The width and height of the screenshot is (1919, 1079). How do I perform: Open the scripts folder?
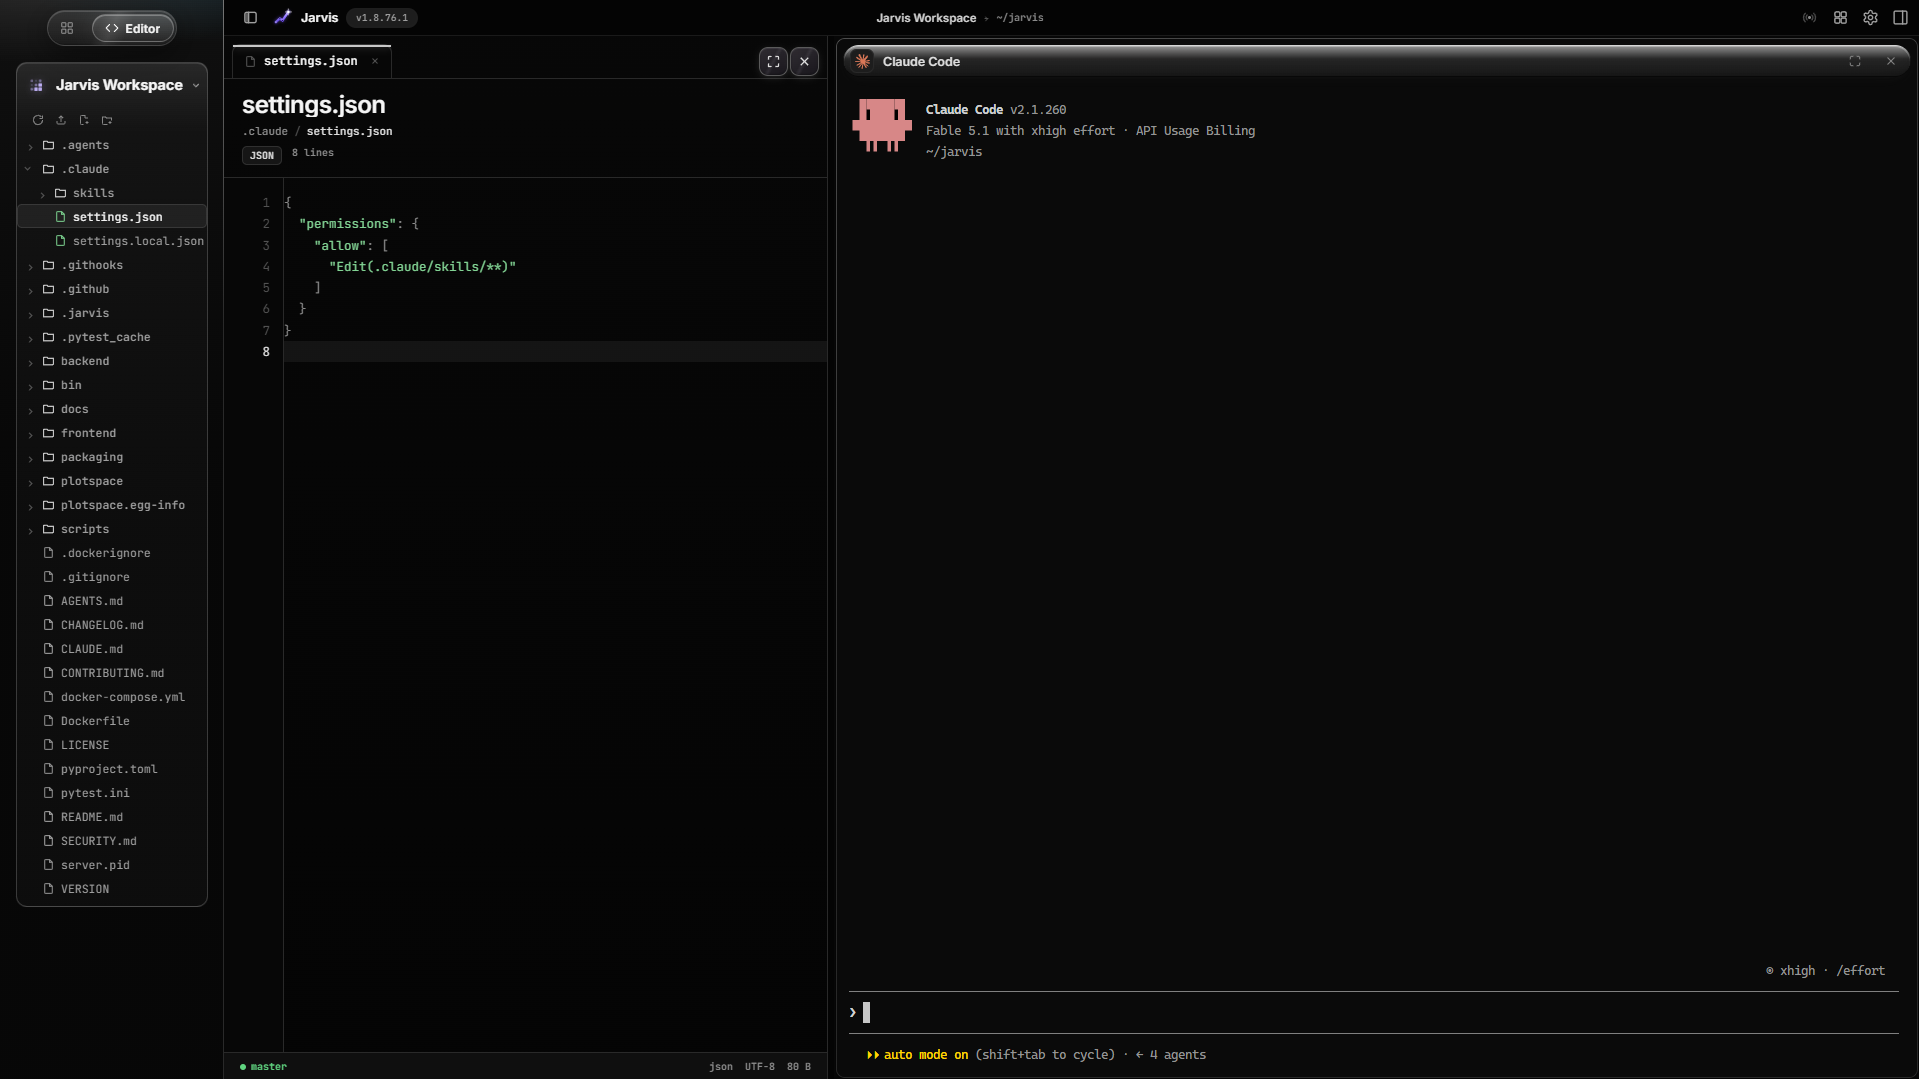[112, 529]
